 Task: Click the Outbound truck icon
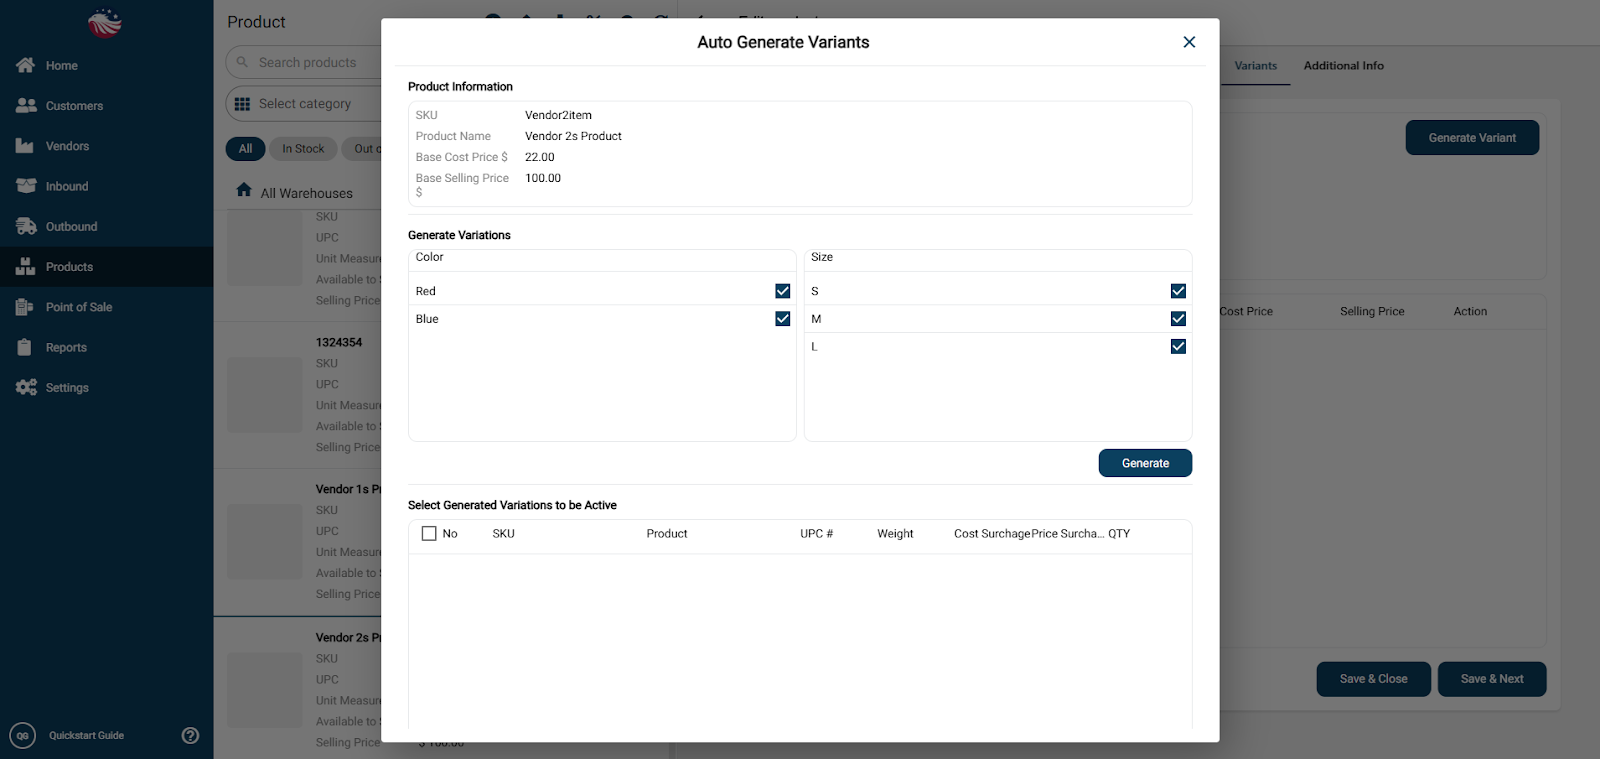click(x=26, y=226)
